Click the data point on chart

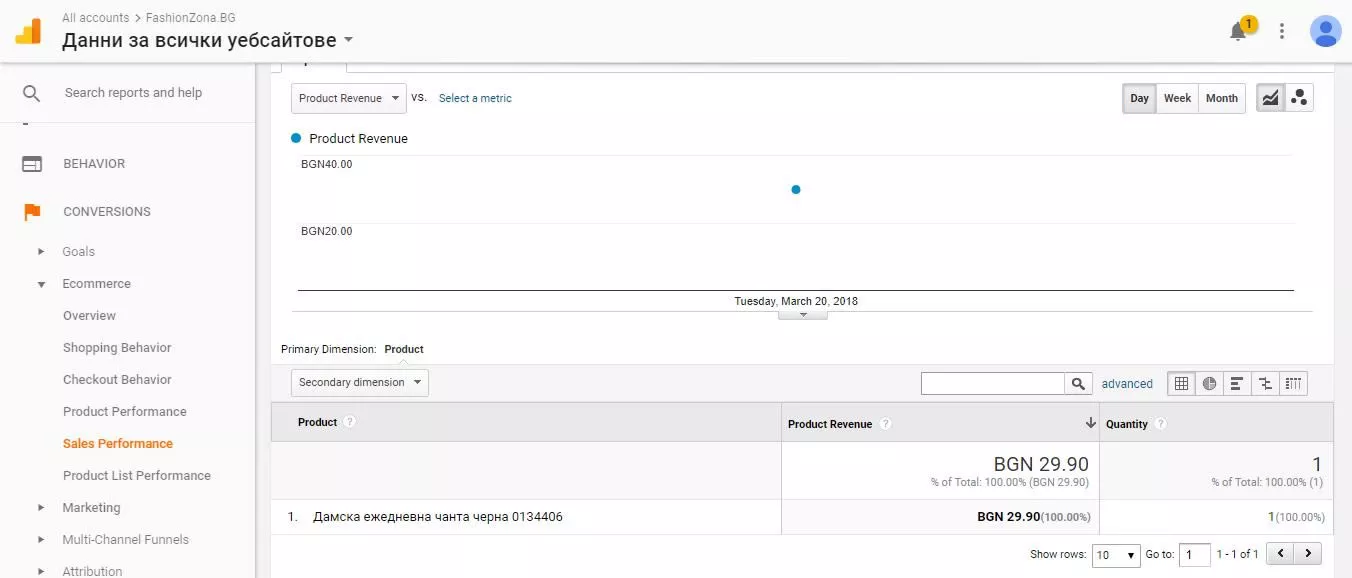796,189
